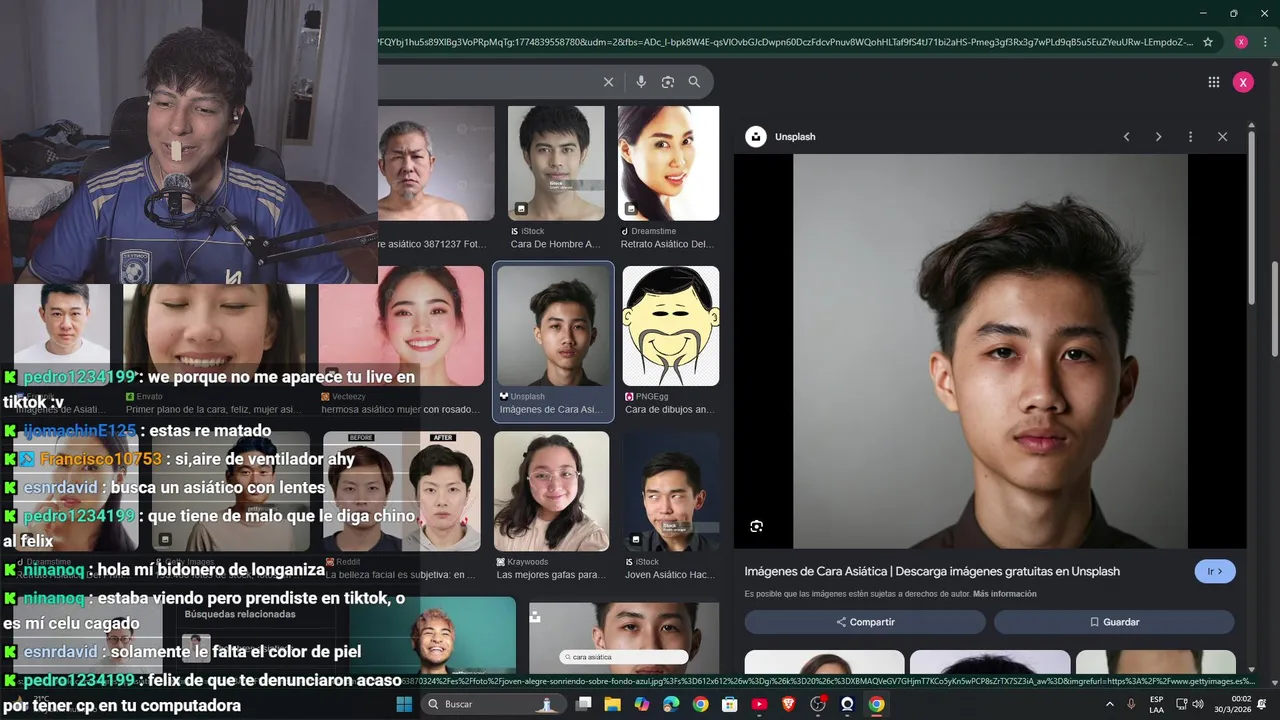The image size is (1280, 720).
Task: Open ESP LAA language switcher
Action: click(1156, 704)
